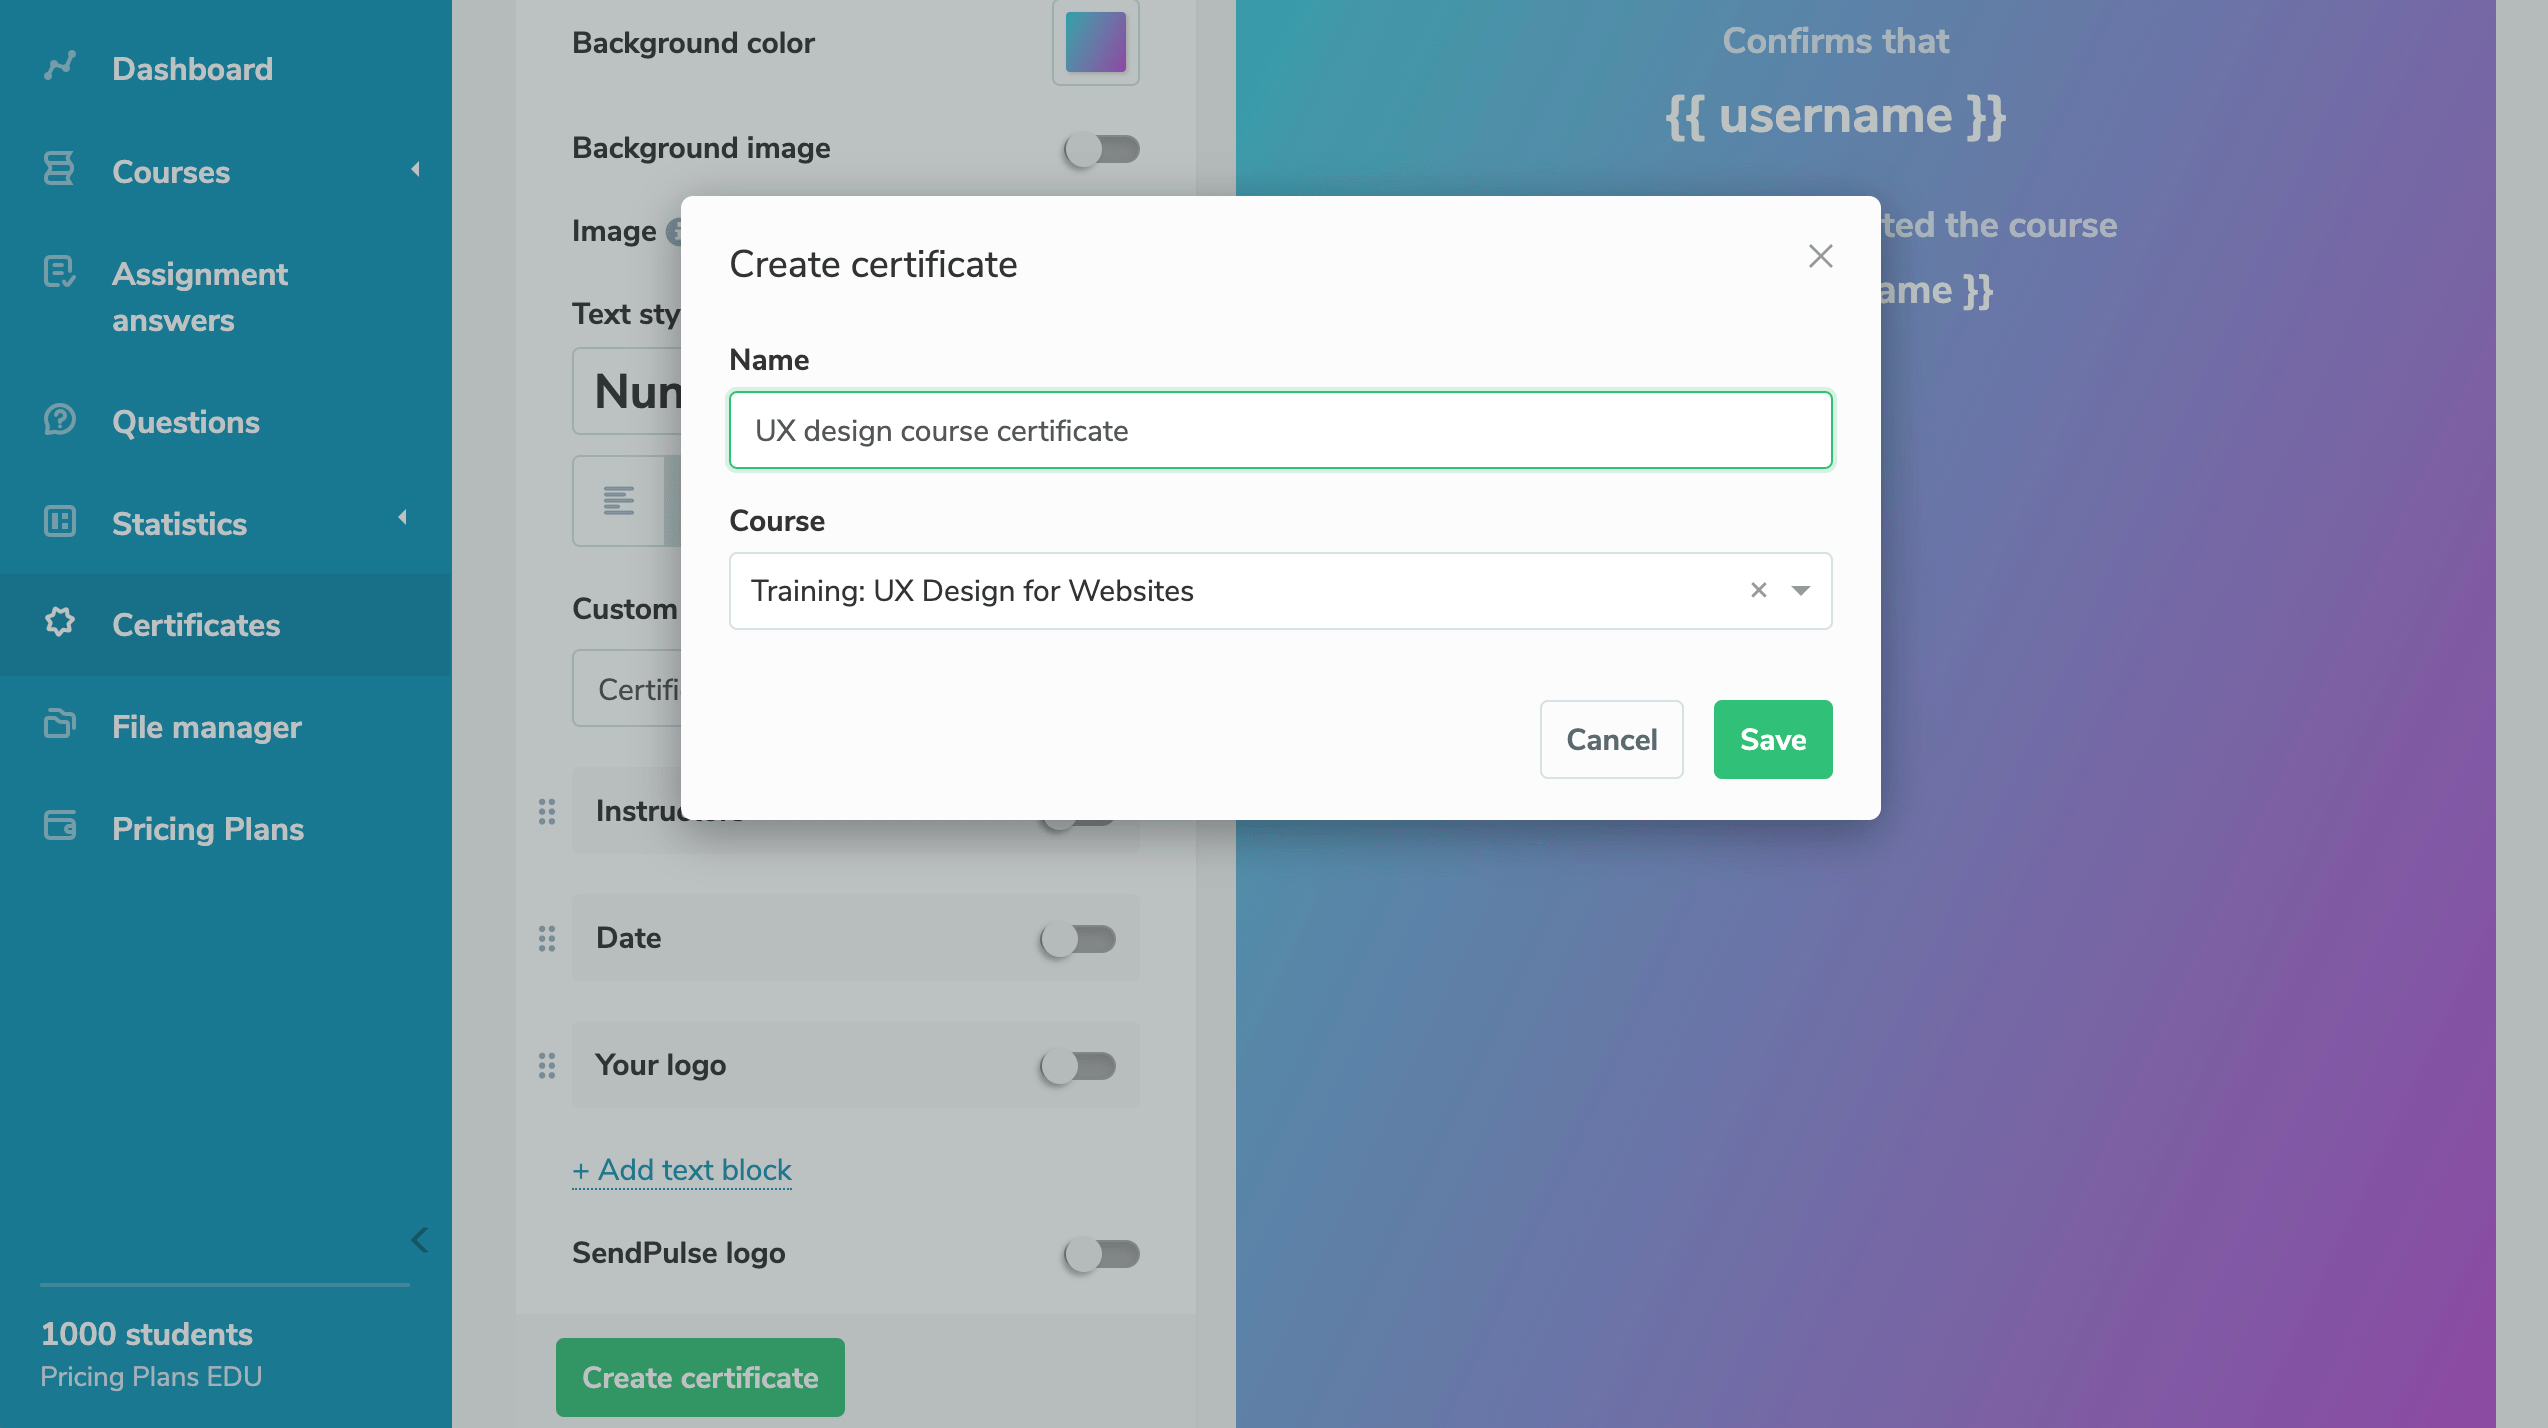
Task: Click the Questions help-bubble icon
Action: [x=59, y=420]
